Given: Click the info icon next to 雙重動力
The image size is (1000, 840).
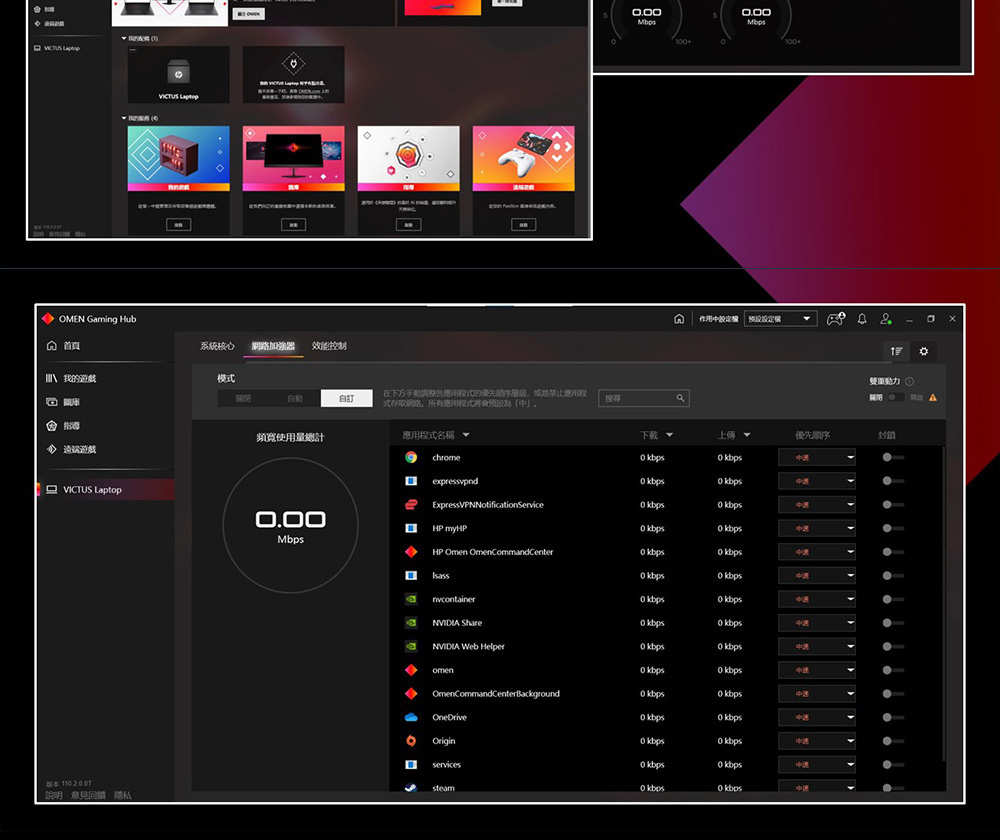Looking at the screenshot, I should [909, 381].
